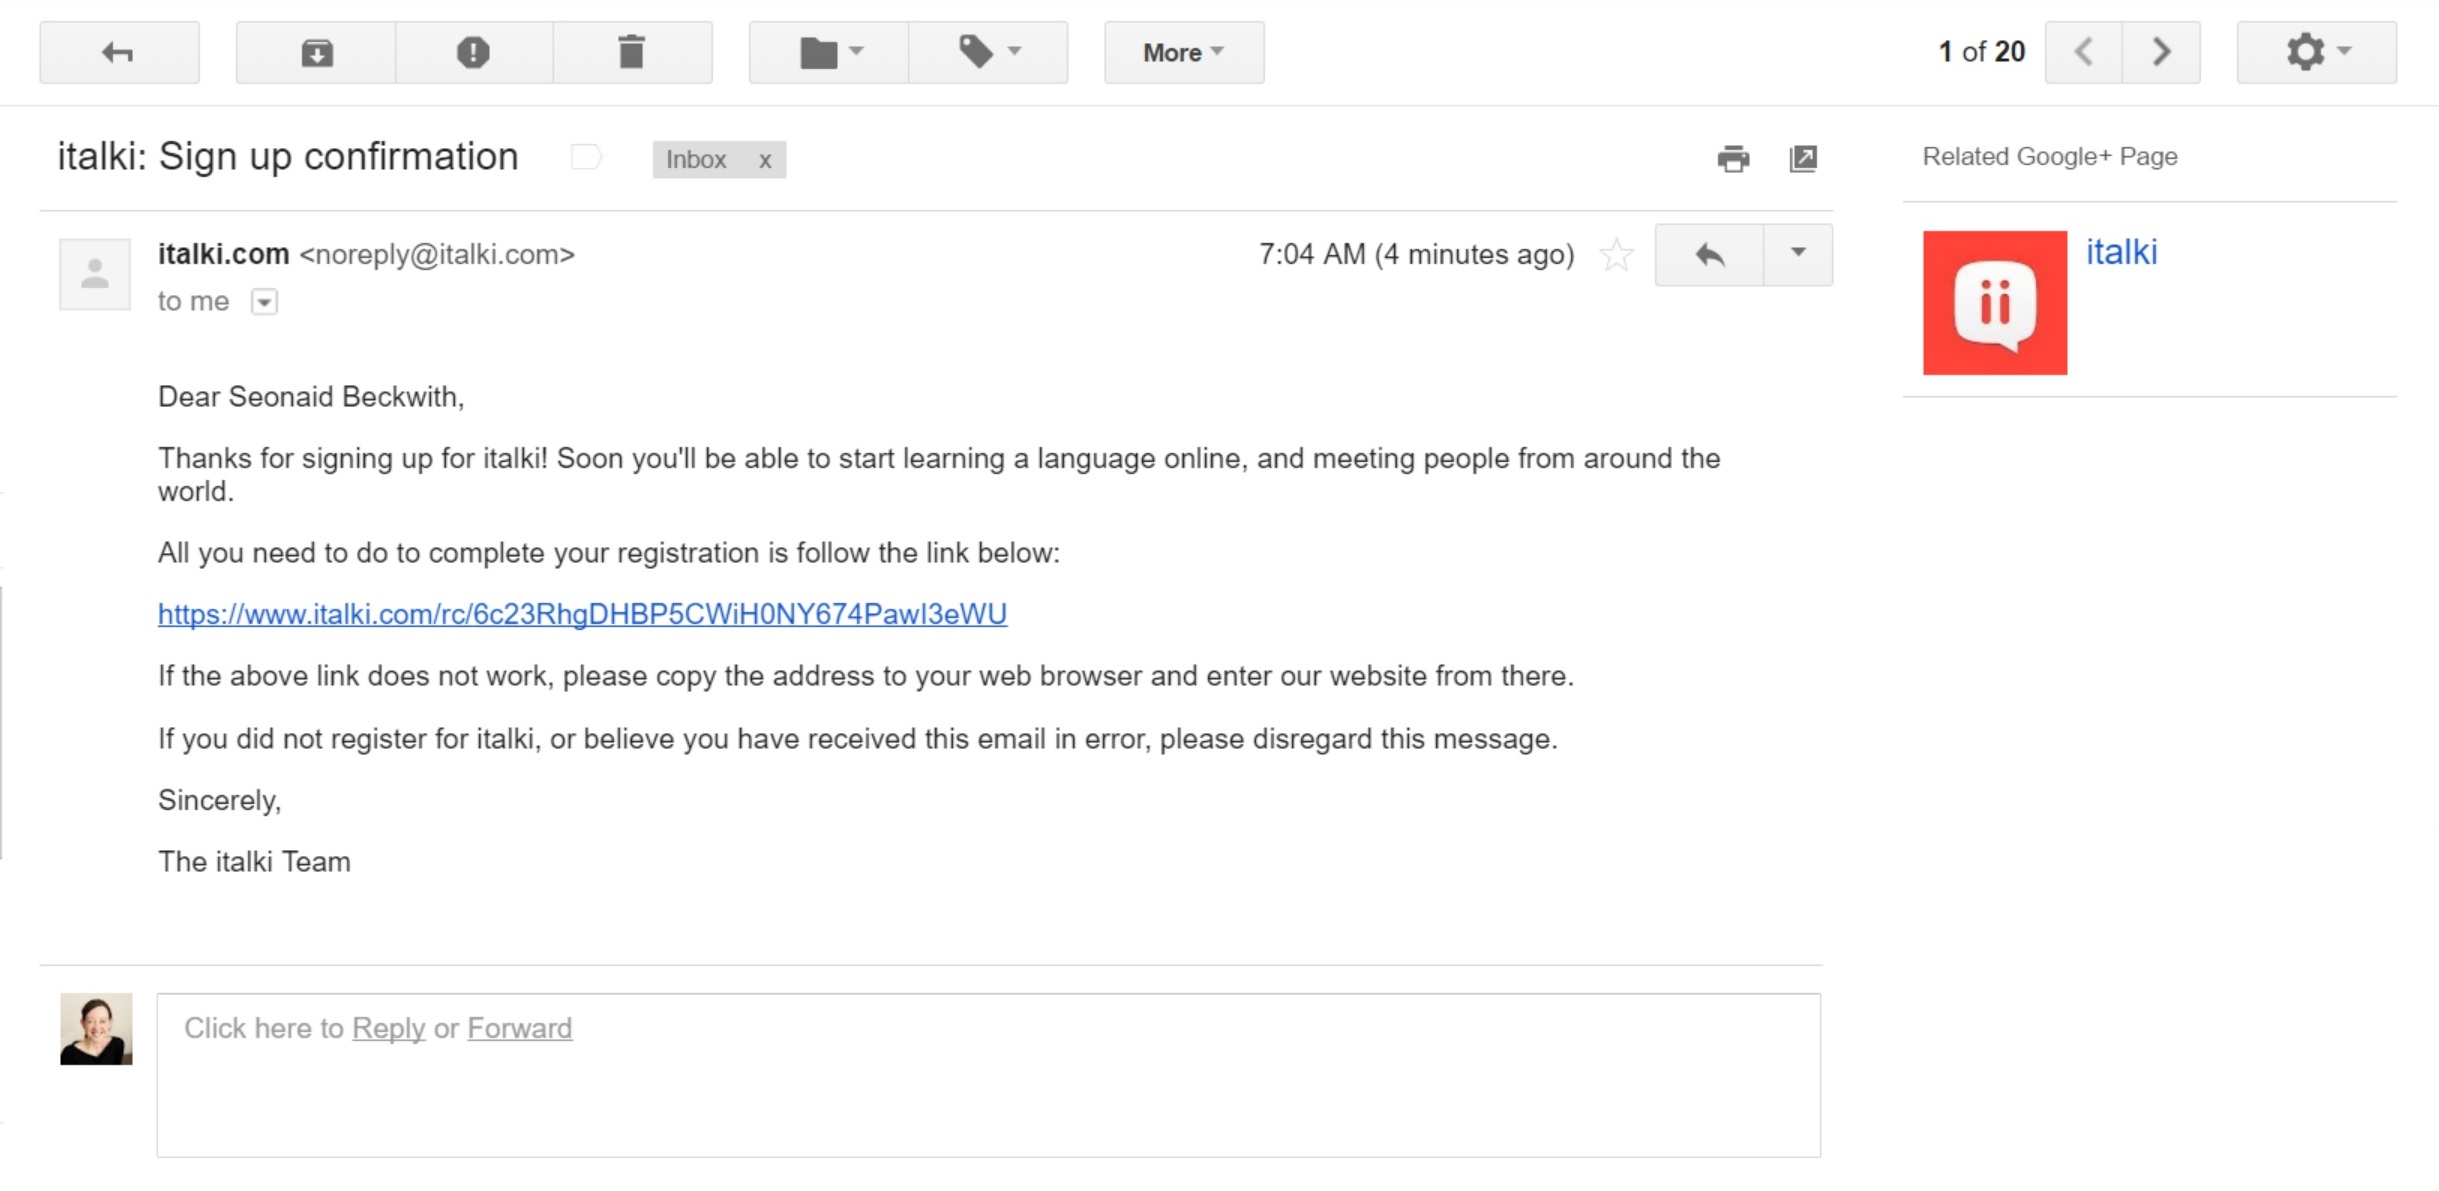Viewport: 2439px width, 1191px height.
Task: Open the settings gear menu
Action: pyautogui.click(x=2316, y=52)
